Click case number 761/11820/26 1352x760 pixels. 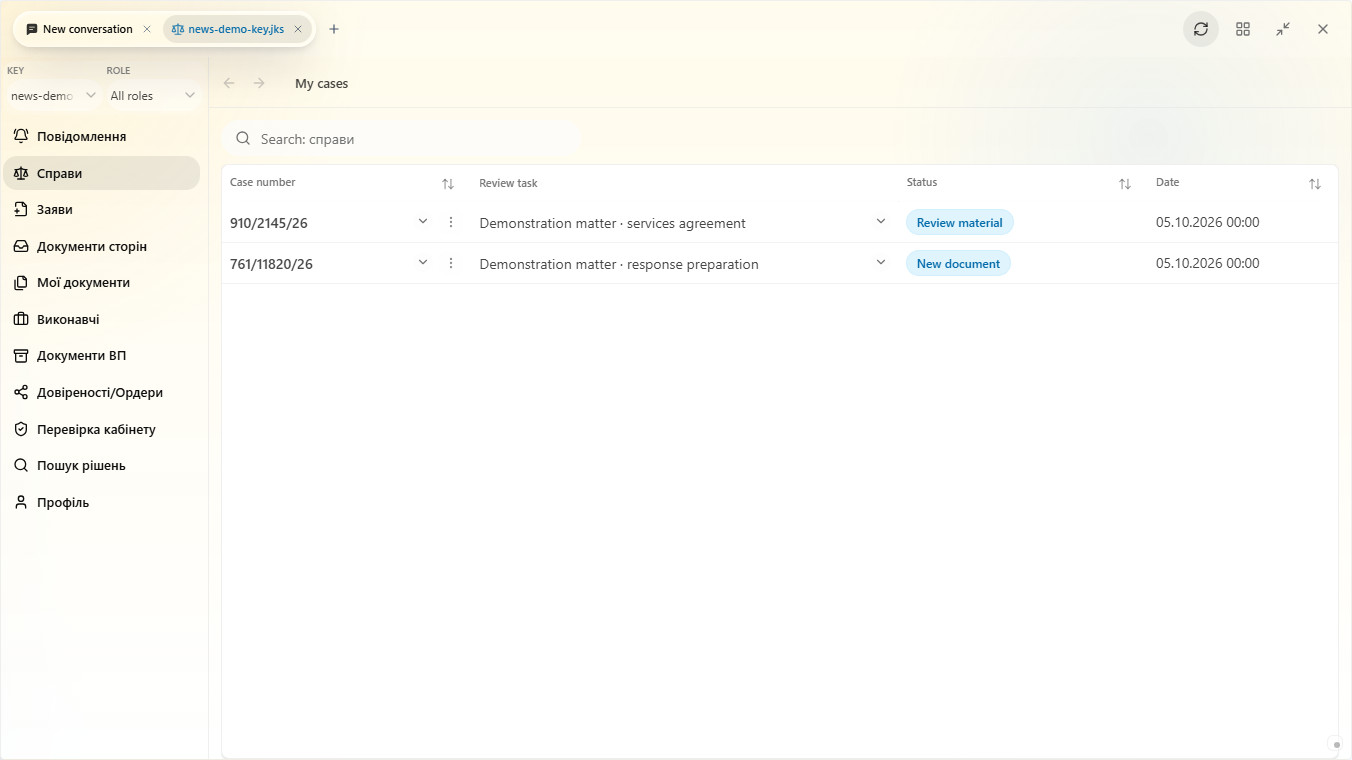click(x=271, y=264)
